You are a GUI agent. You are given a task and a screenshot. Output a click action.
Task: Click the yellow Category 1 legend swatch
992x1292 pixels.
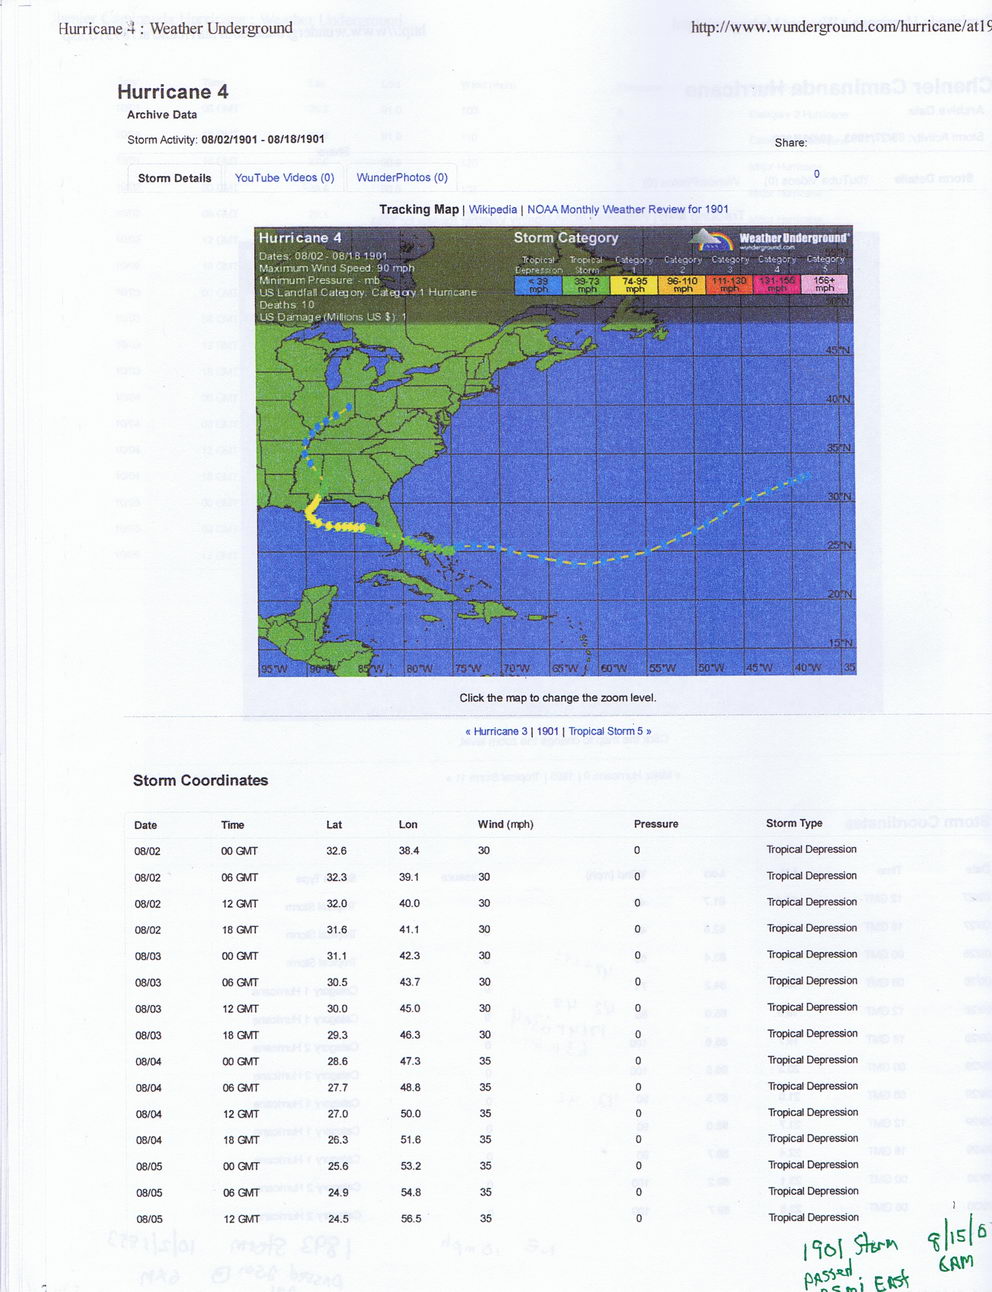point(635,285)
